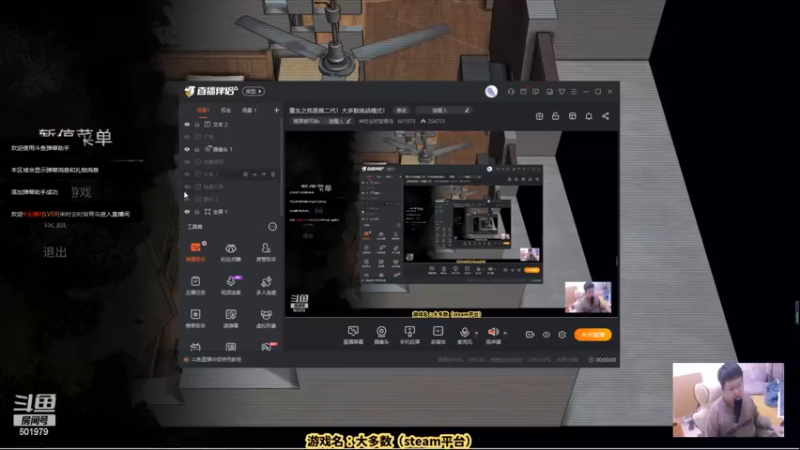Expand the microphone options arrow
800x450 pixels.
click(477, 333)
